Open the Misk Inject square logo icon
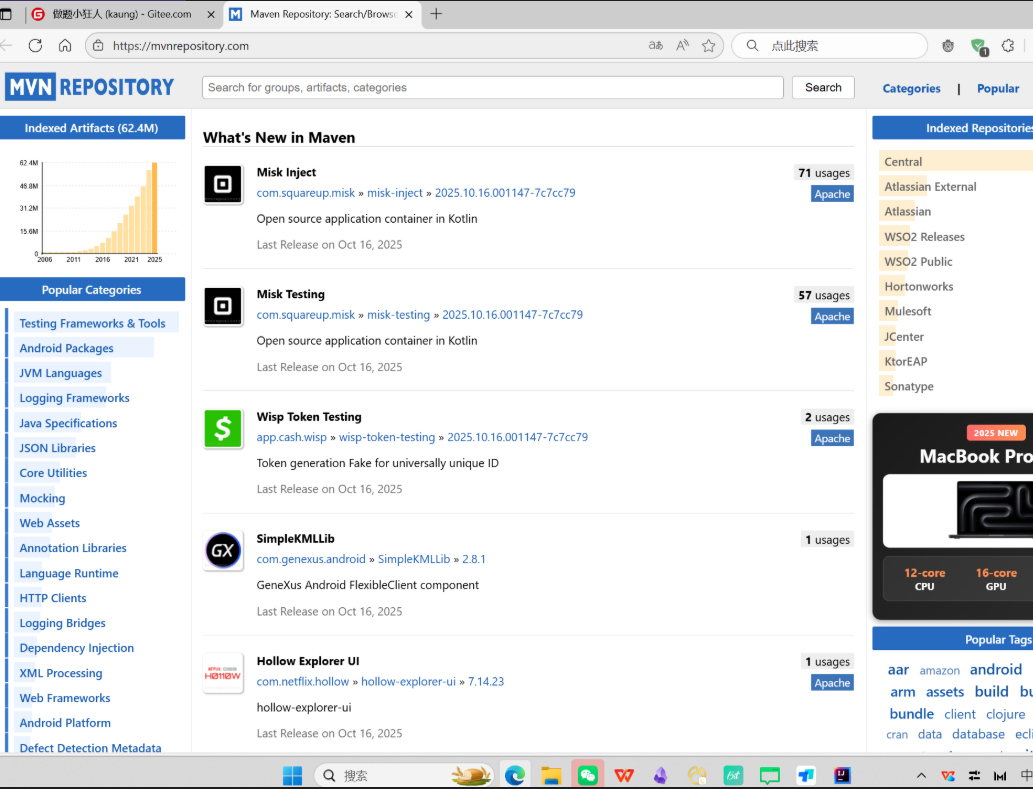This screenshot has width=1033, height=789. pyautogui.click(x=223, y=184)
